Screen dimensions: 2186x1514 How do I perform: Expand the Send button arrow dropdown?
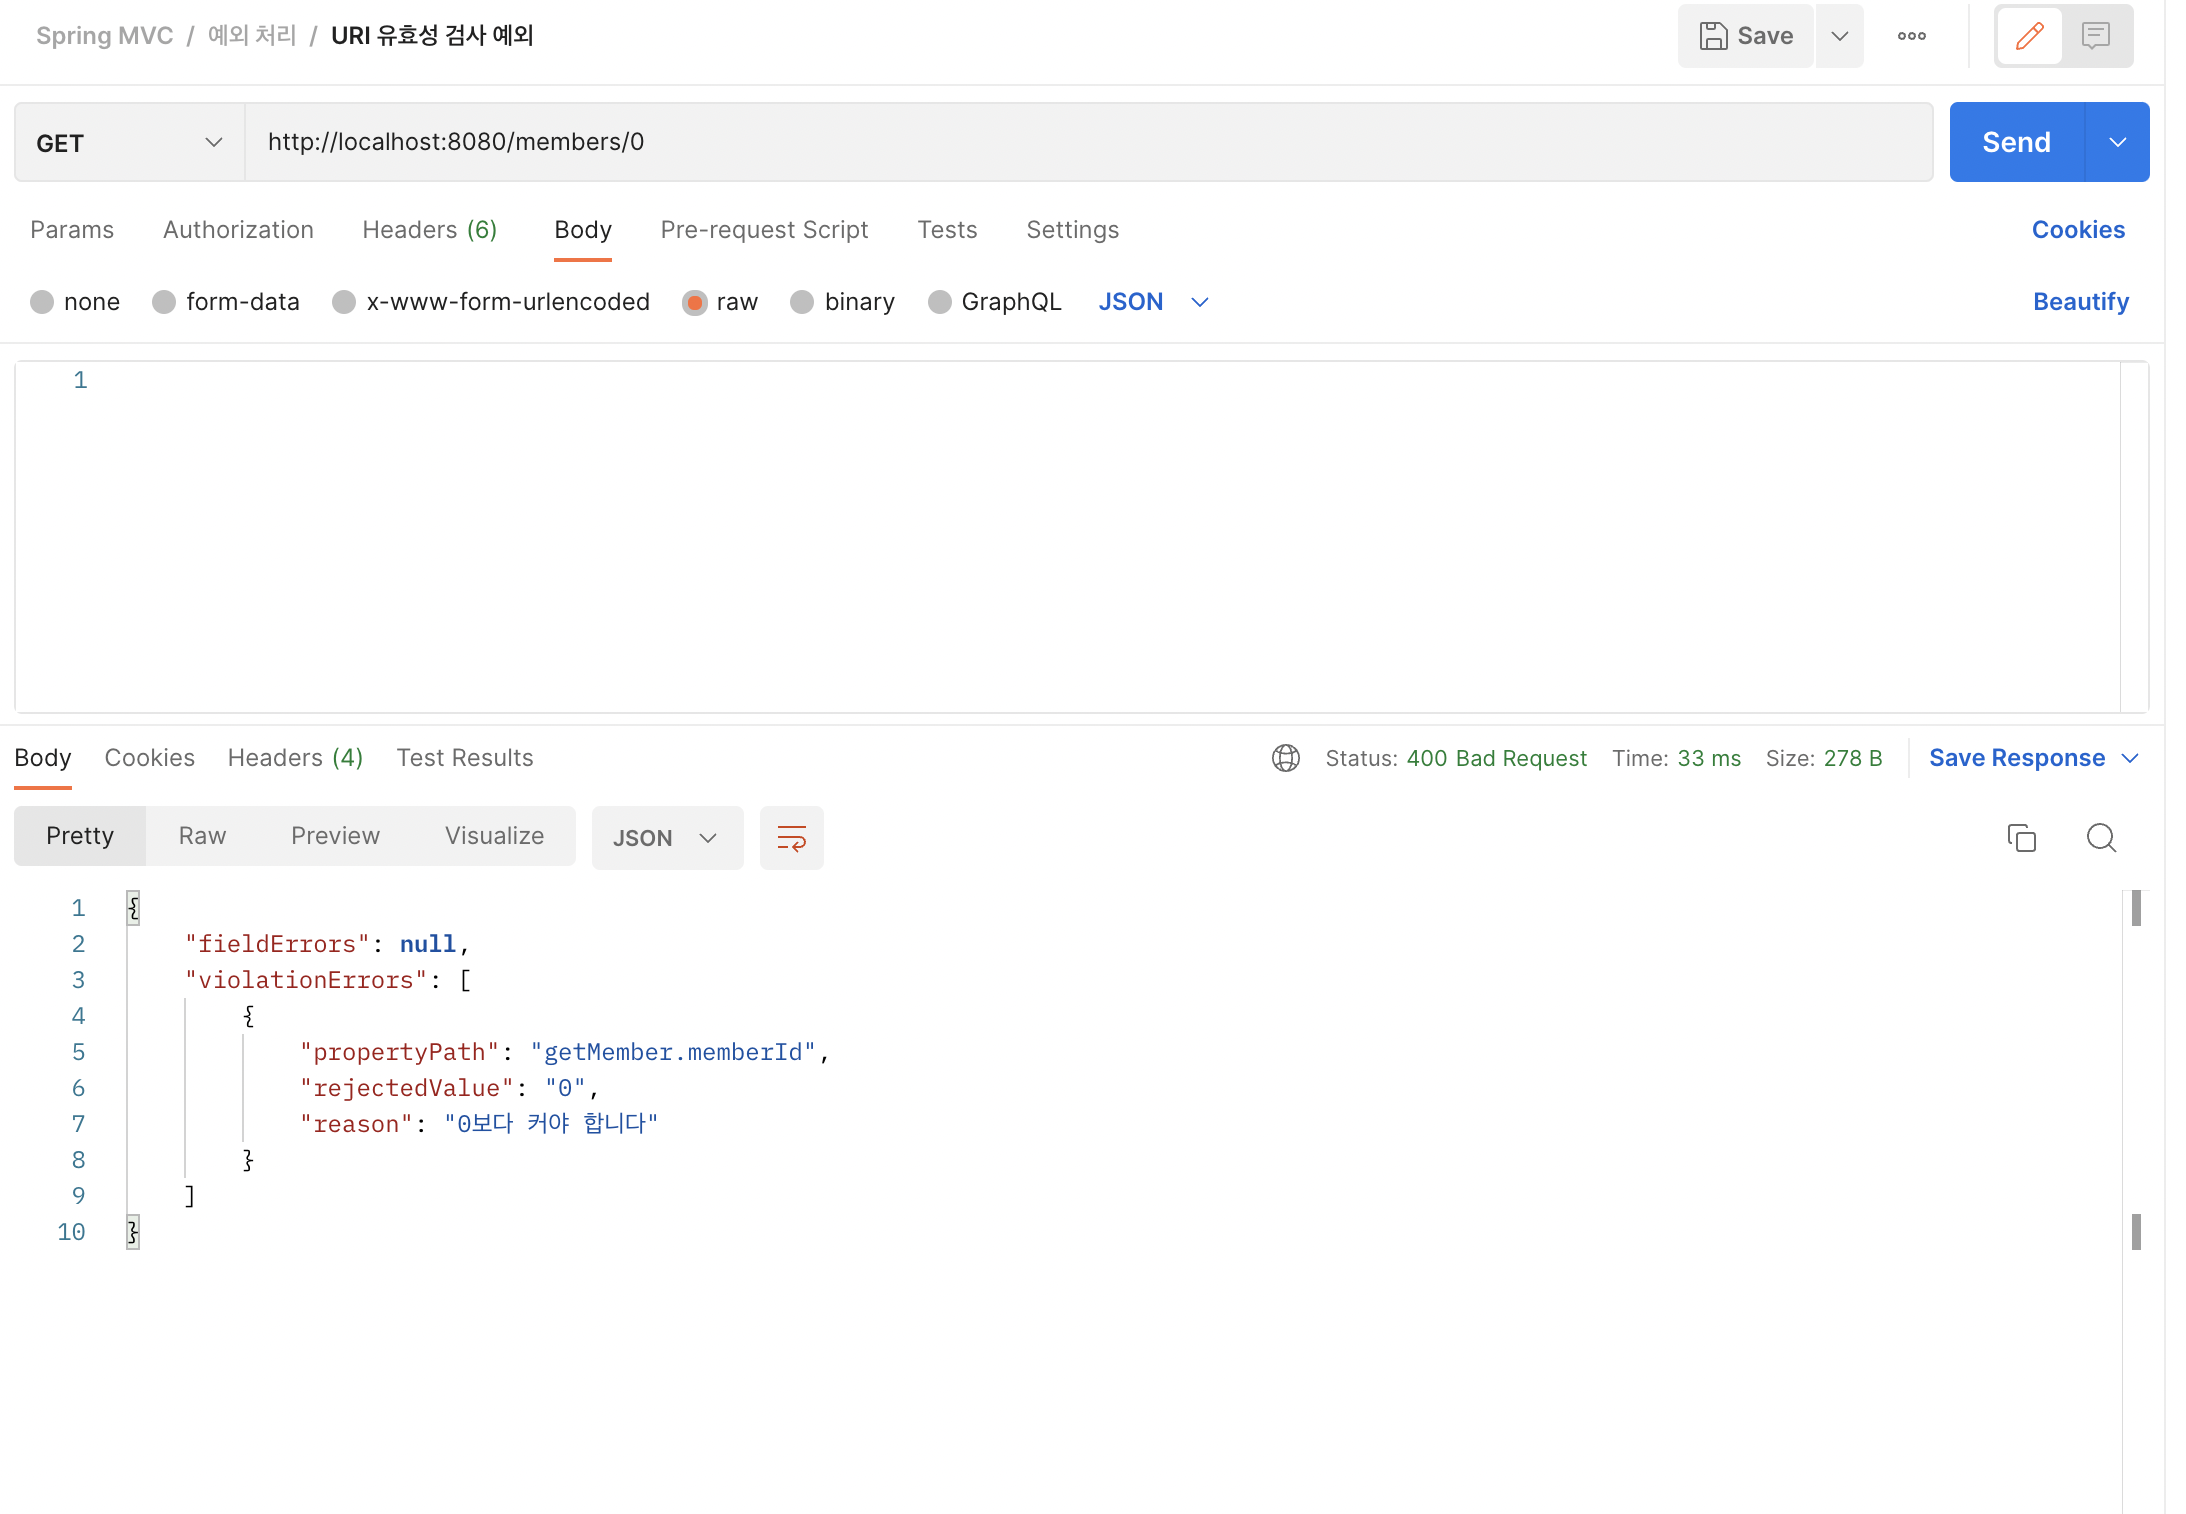(x=2117, y=143)
